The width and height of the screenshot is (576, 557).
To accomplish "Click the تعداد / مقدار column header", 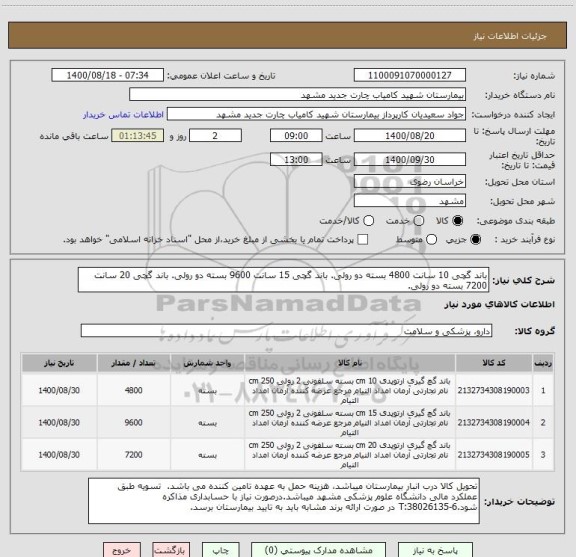I will [133, 363].
